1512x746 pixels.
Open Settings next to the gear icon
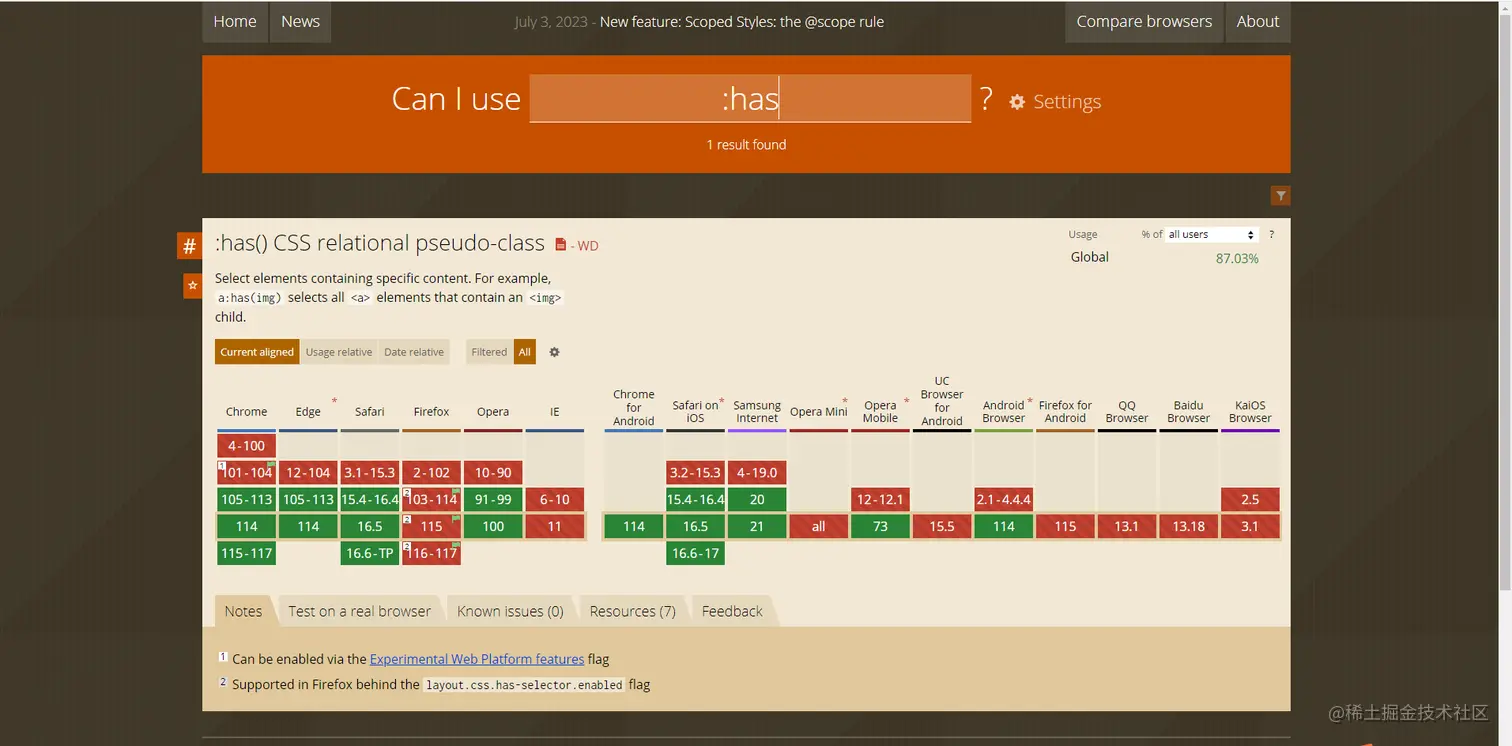[1066, 102]
